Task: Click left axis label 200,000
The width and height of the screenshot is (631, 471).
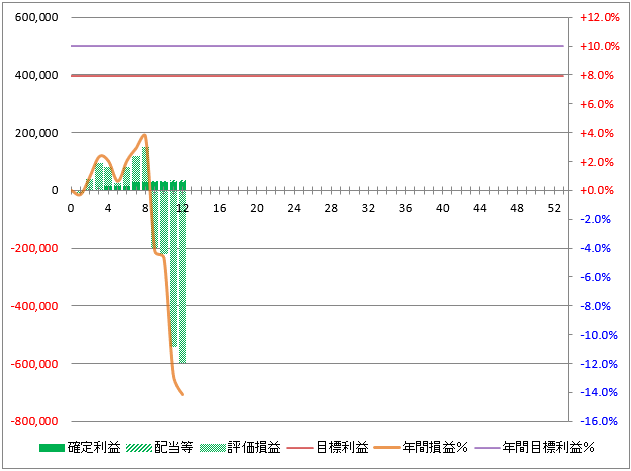Action: tap(36, 133)
